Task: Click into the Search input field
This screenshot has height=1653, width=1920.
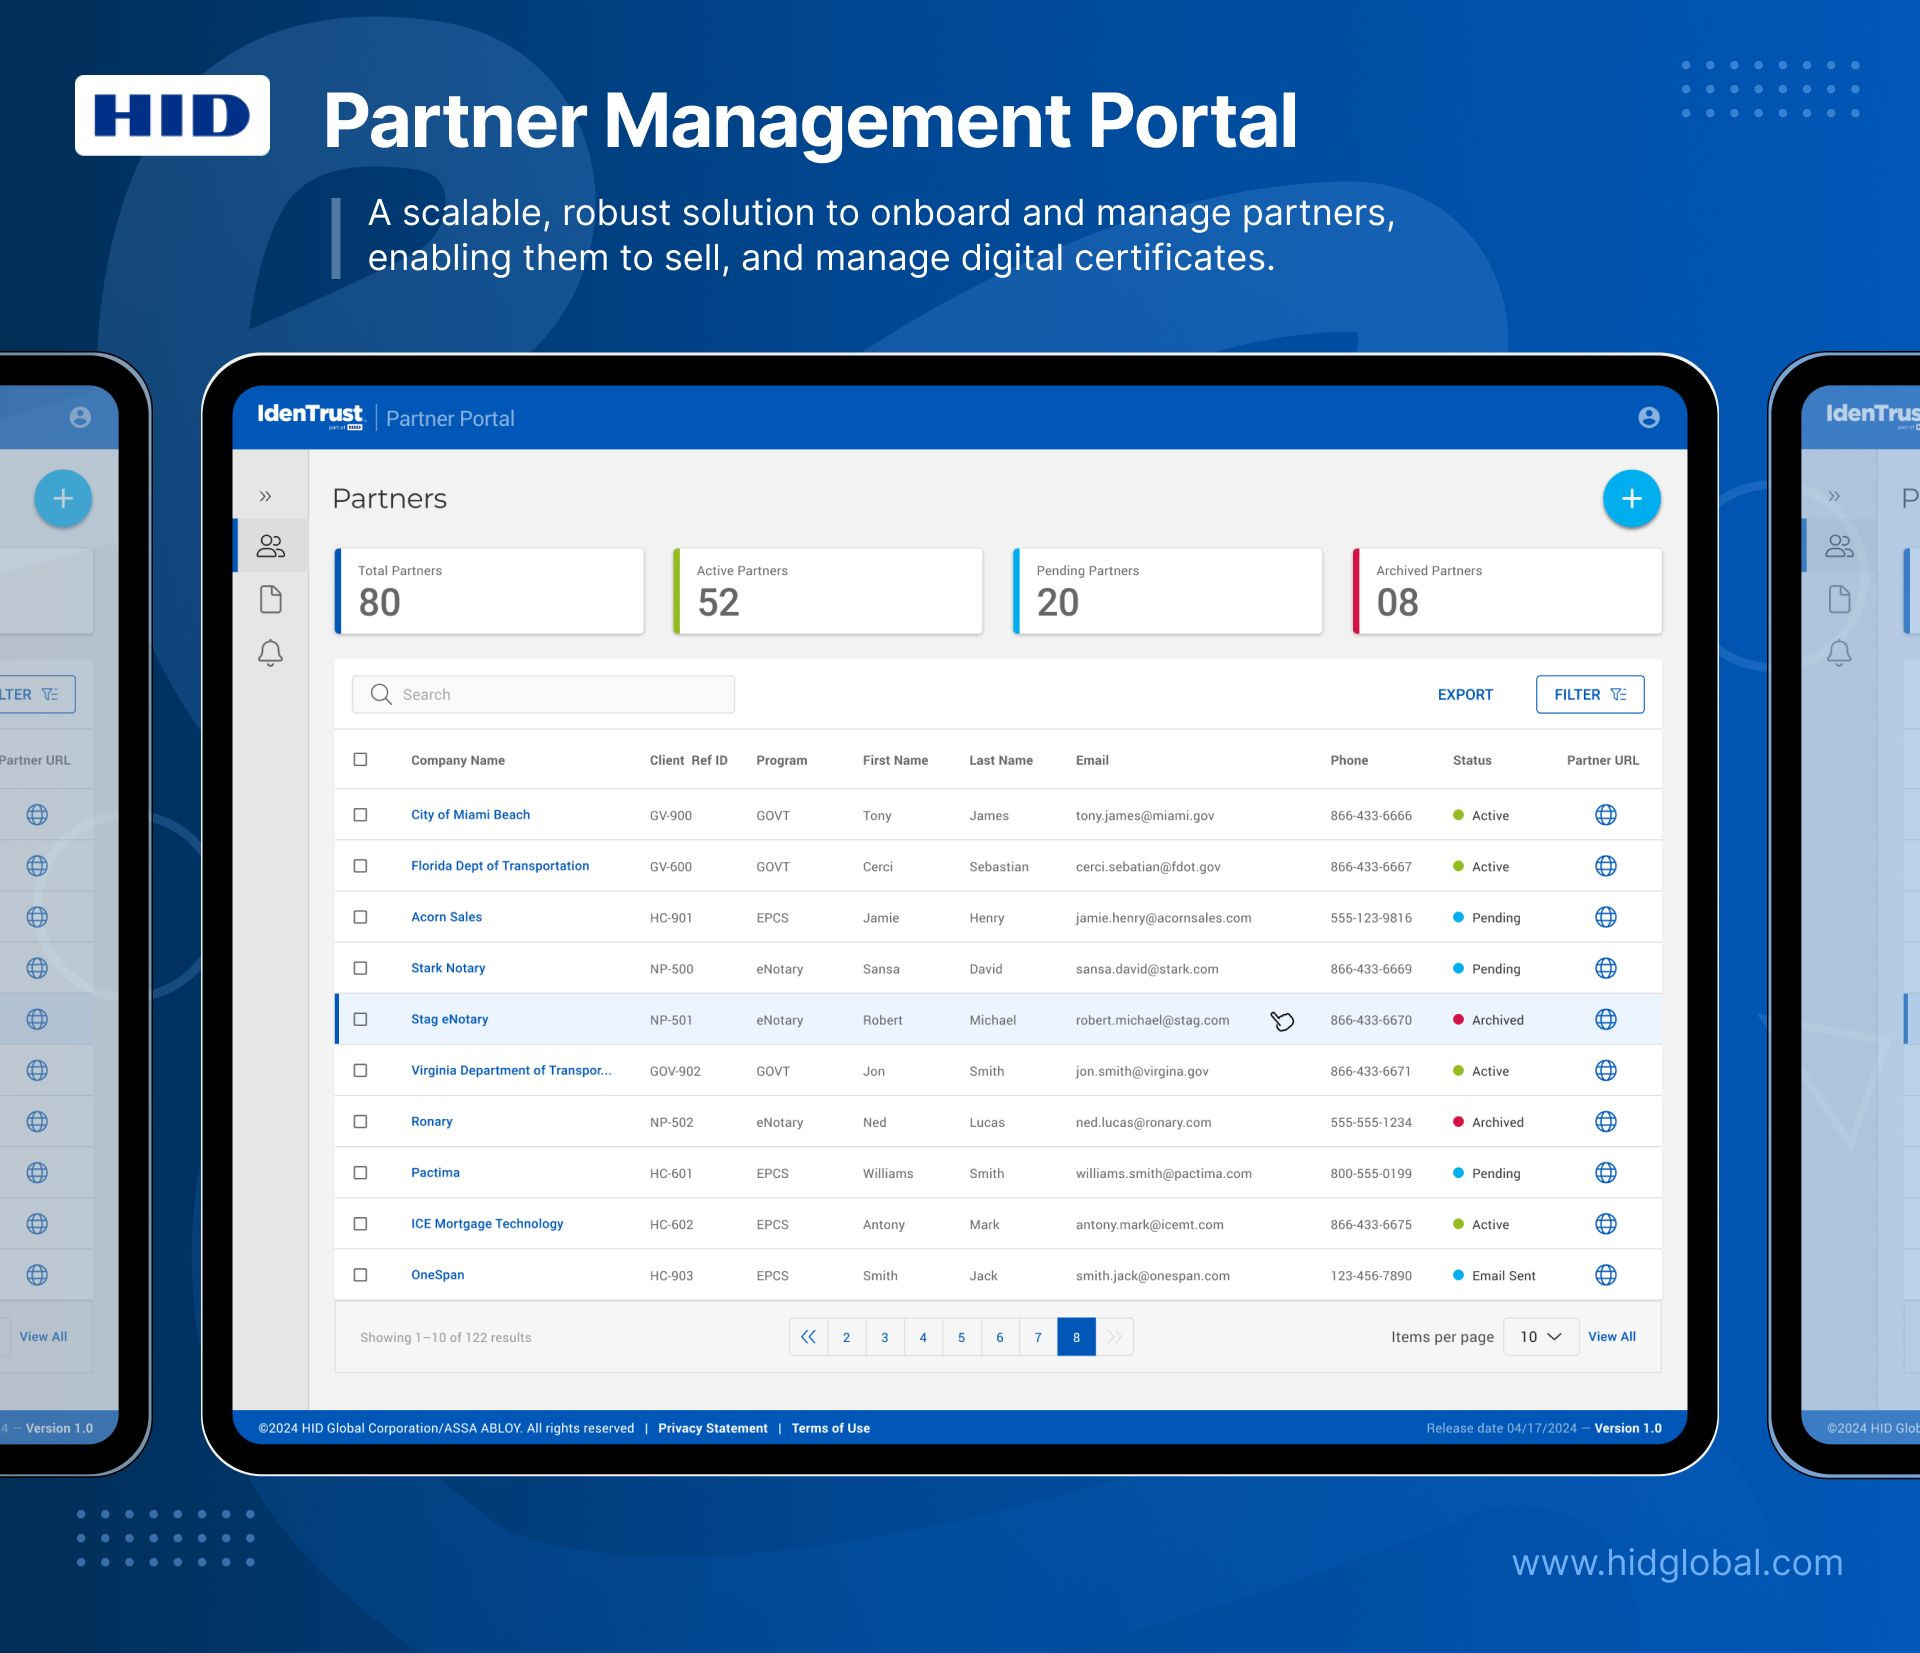Action: (543, 694)
